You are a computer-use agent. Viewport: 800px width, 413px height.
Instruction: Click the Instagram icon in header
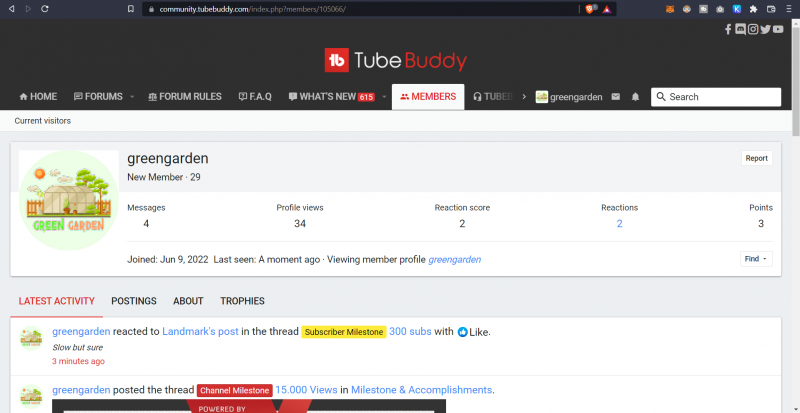click(753, 29)
